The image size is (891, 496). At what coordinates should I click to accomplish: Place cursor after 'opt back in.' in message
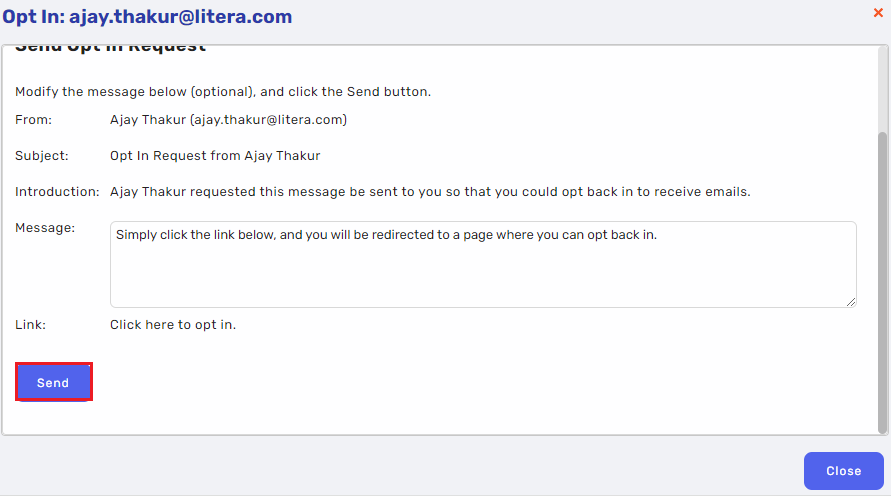(x=657, y=235)
